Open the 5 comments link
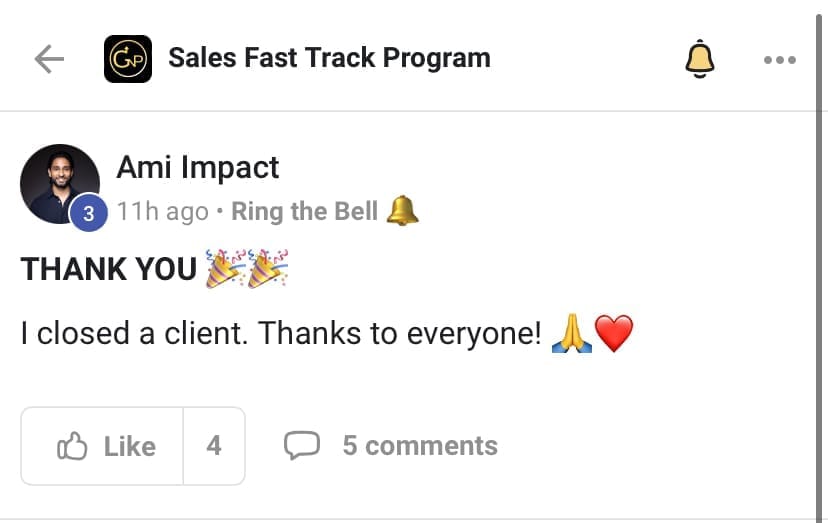Viewport: 828px width, 523px height. 419,445
